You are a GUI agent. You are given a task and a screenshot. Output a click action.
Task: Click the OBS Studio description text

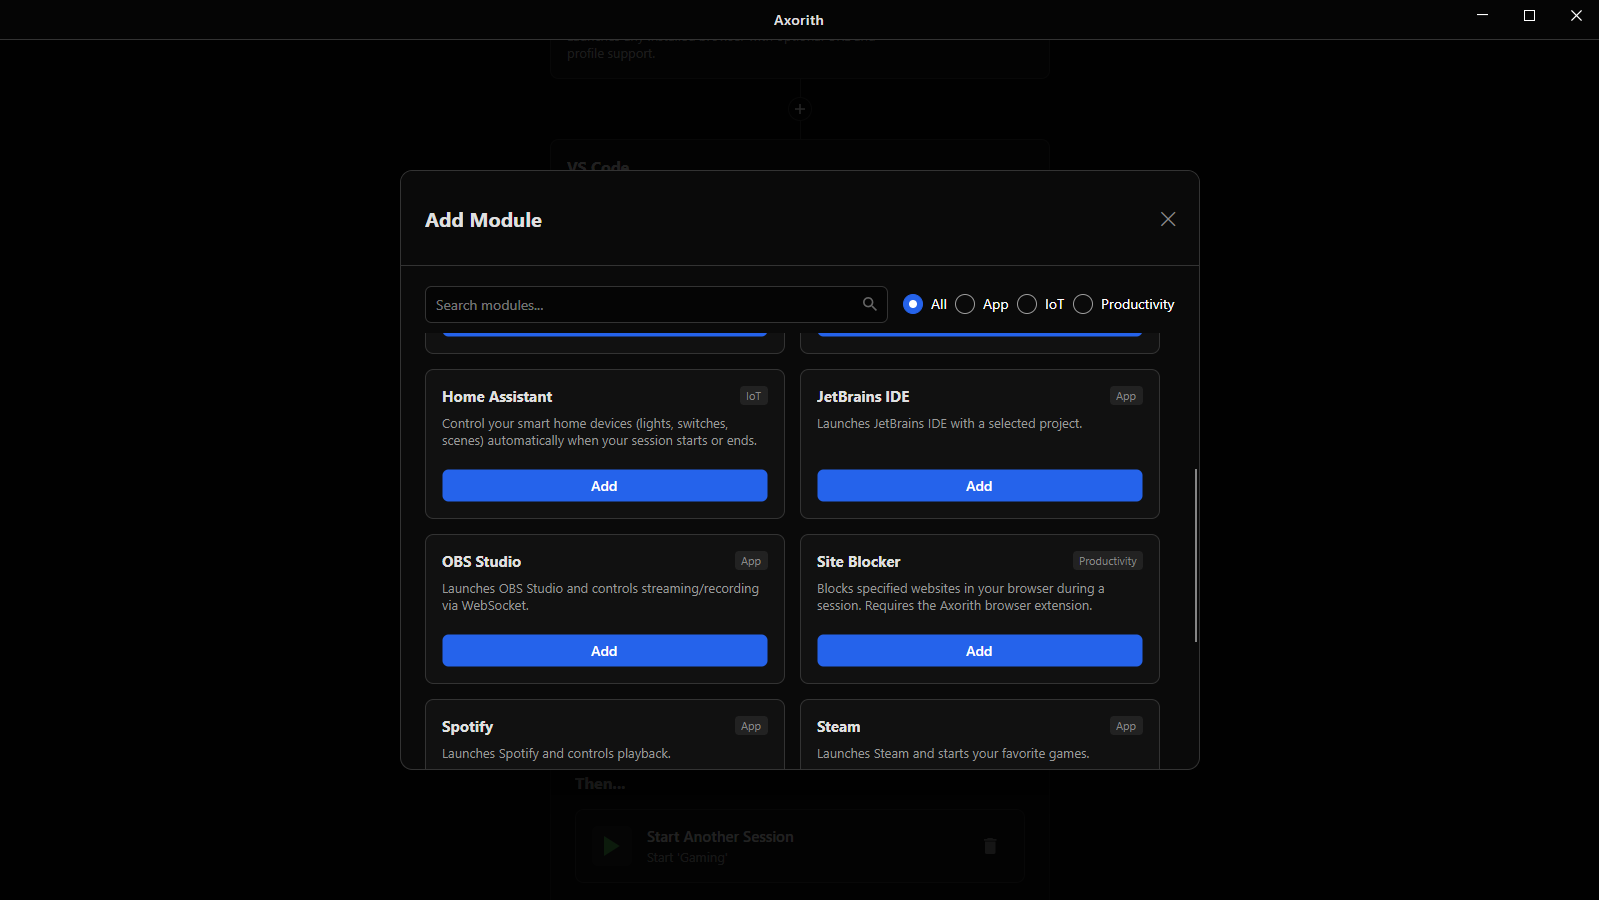[600, 597]
